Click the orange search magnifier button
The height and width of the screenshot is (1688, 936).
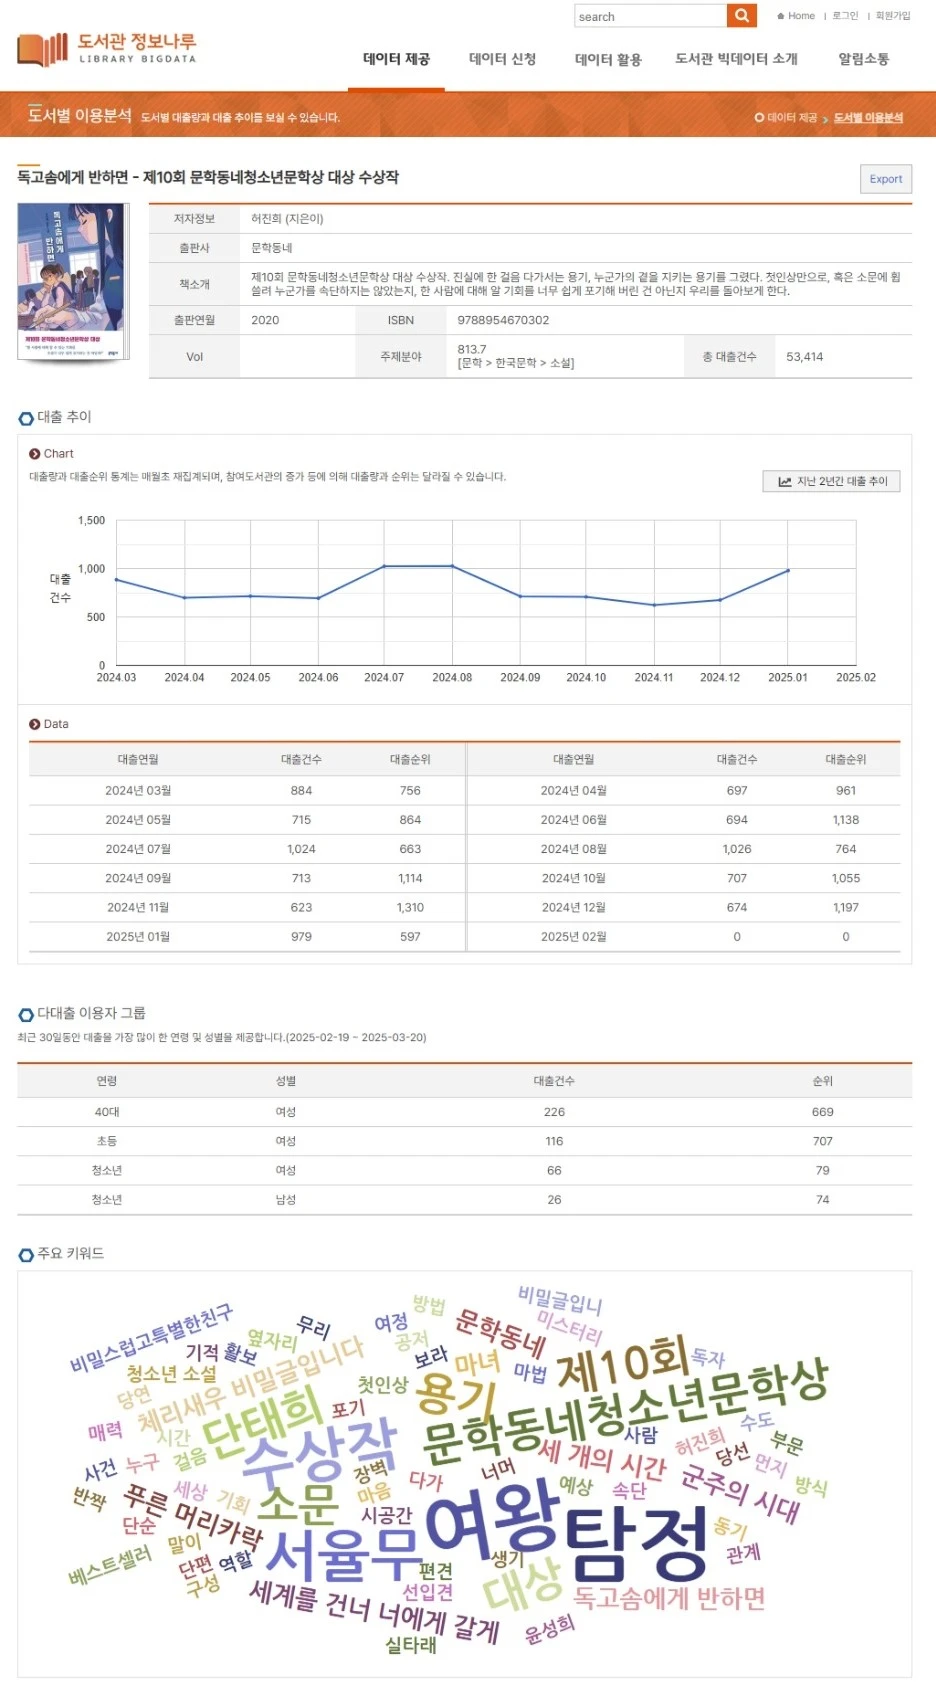click(x=741, y=16)
